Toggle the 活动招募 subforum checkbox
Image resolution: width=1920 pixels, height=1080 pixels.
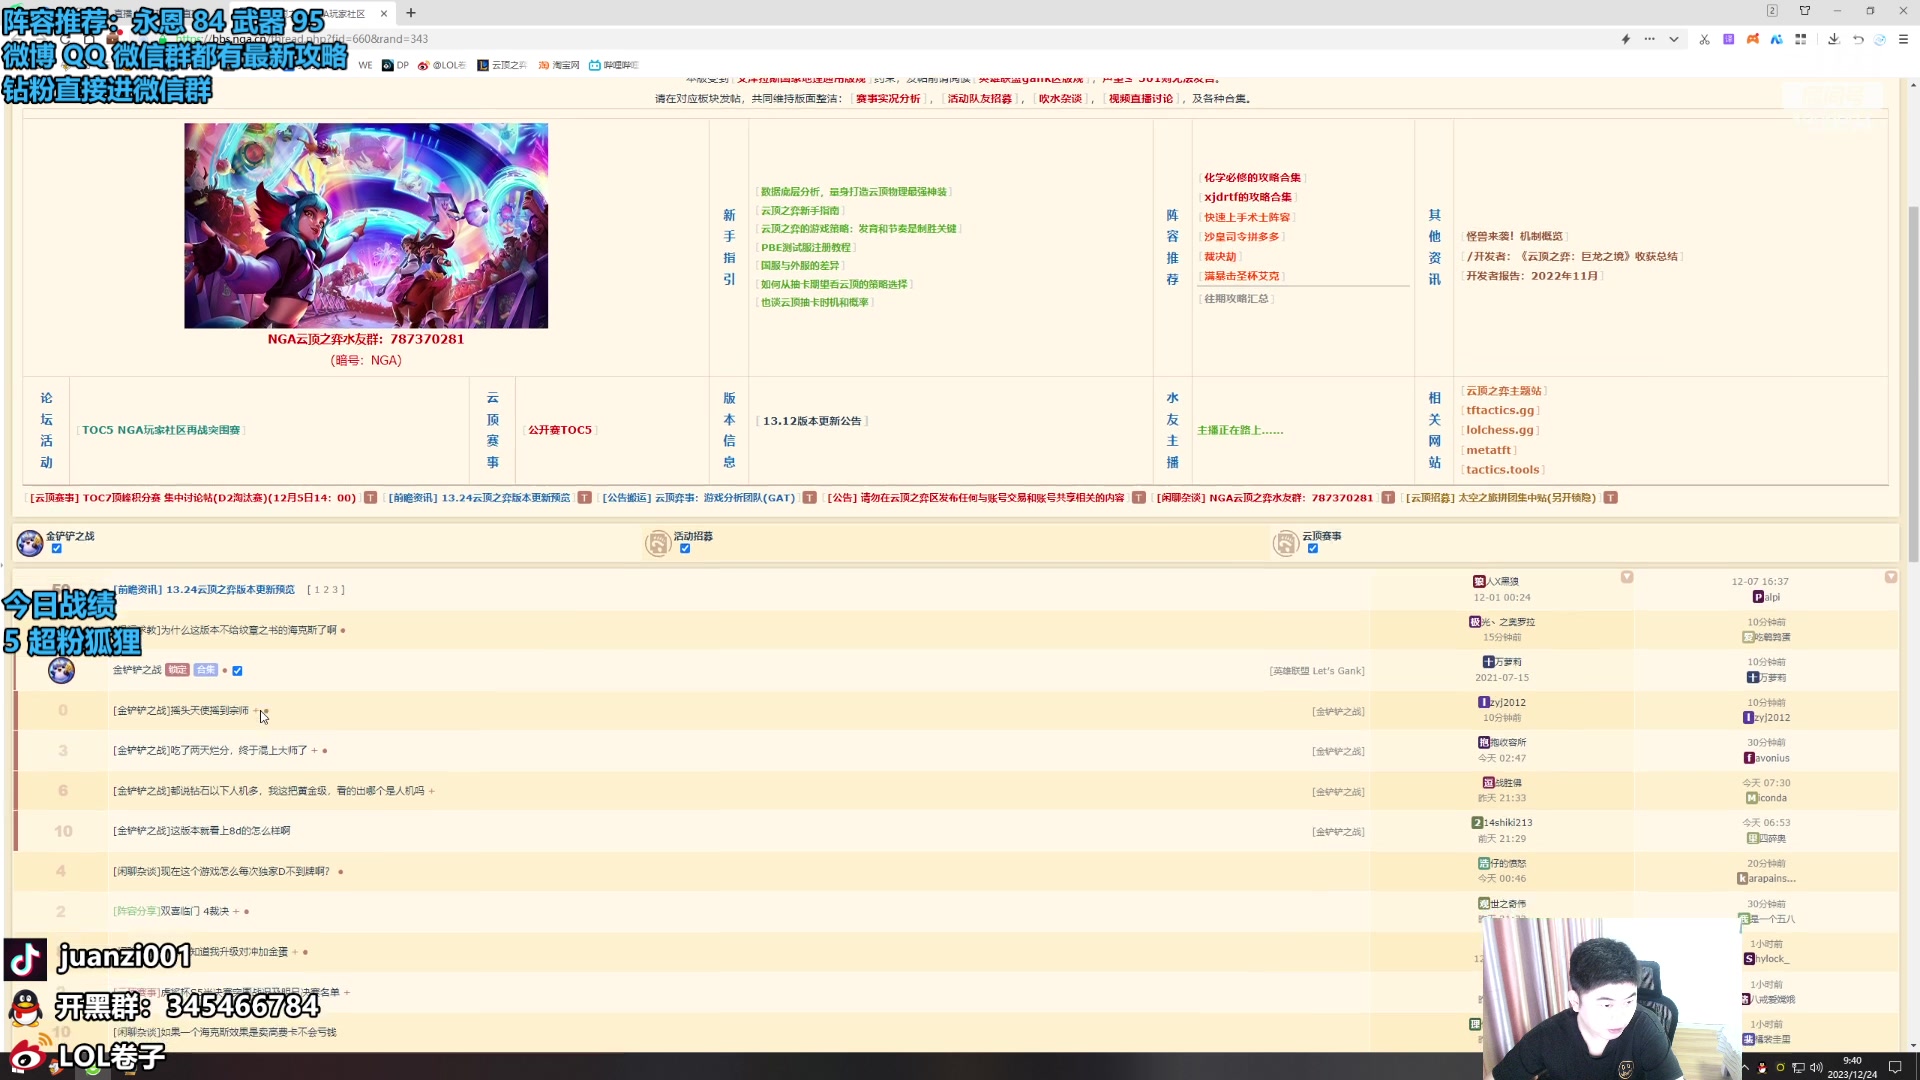pos(685,548)
